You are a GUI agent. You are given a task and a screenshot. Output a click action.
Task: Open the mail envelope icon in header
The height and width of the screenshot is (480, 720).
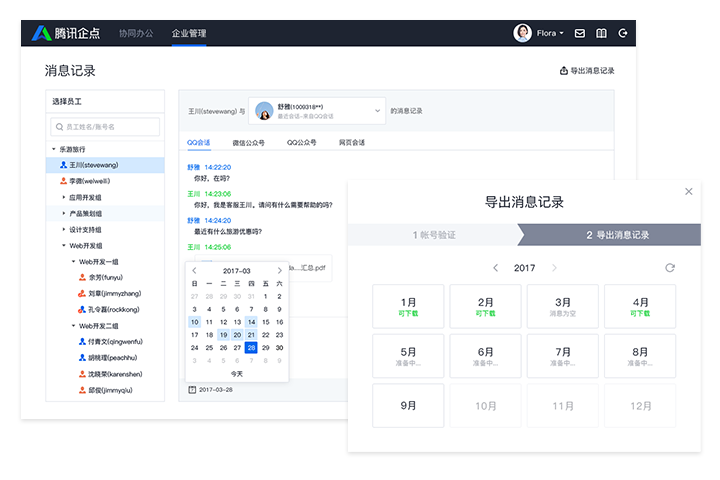click(579, 33)
